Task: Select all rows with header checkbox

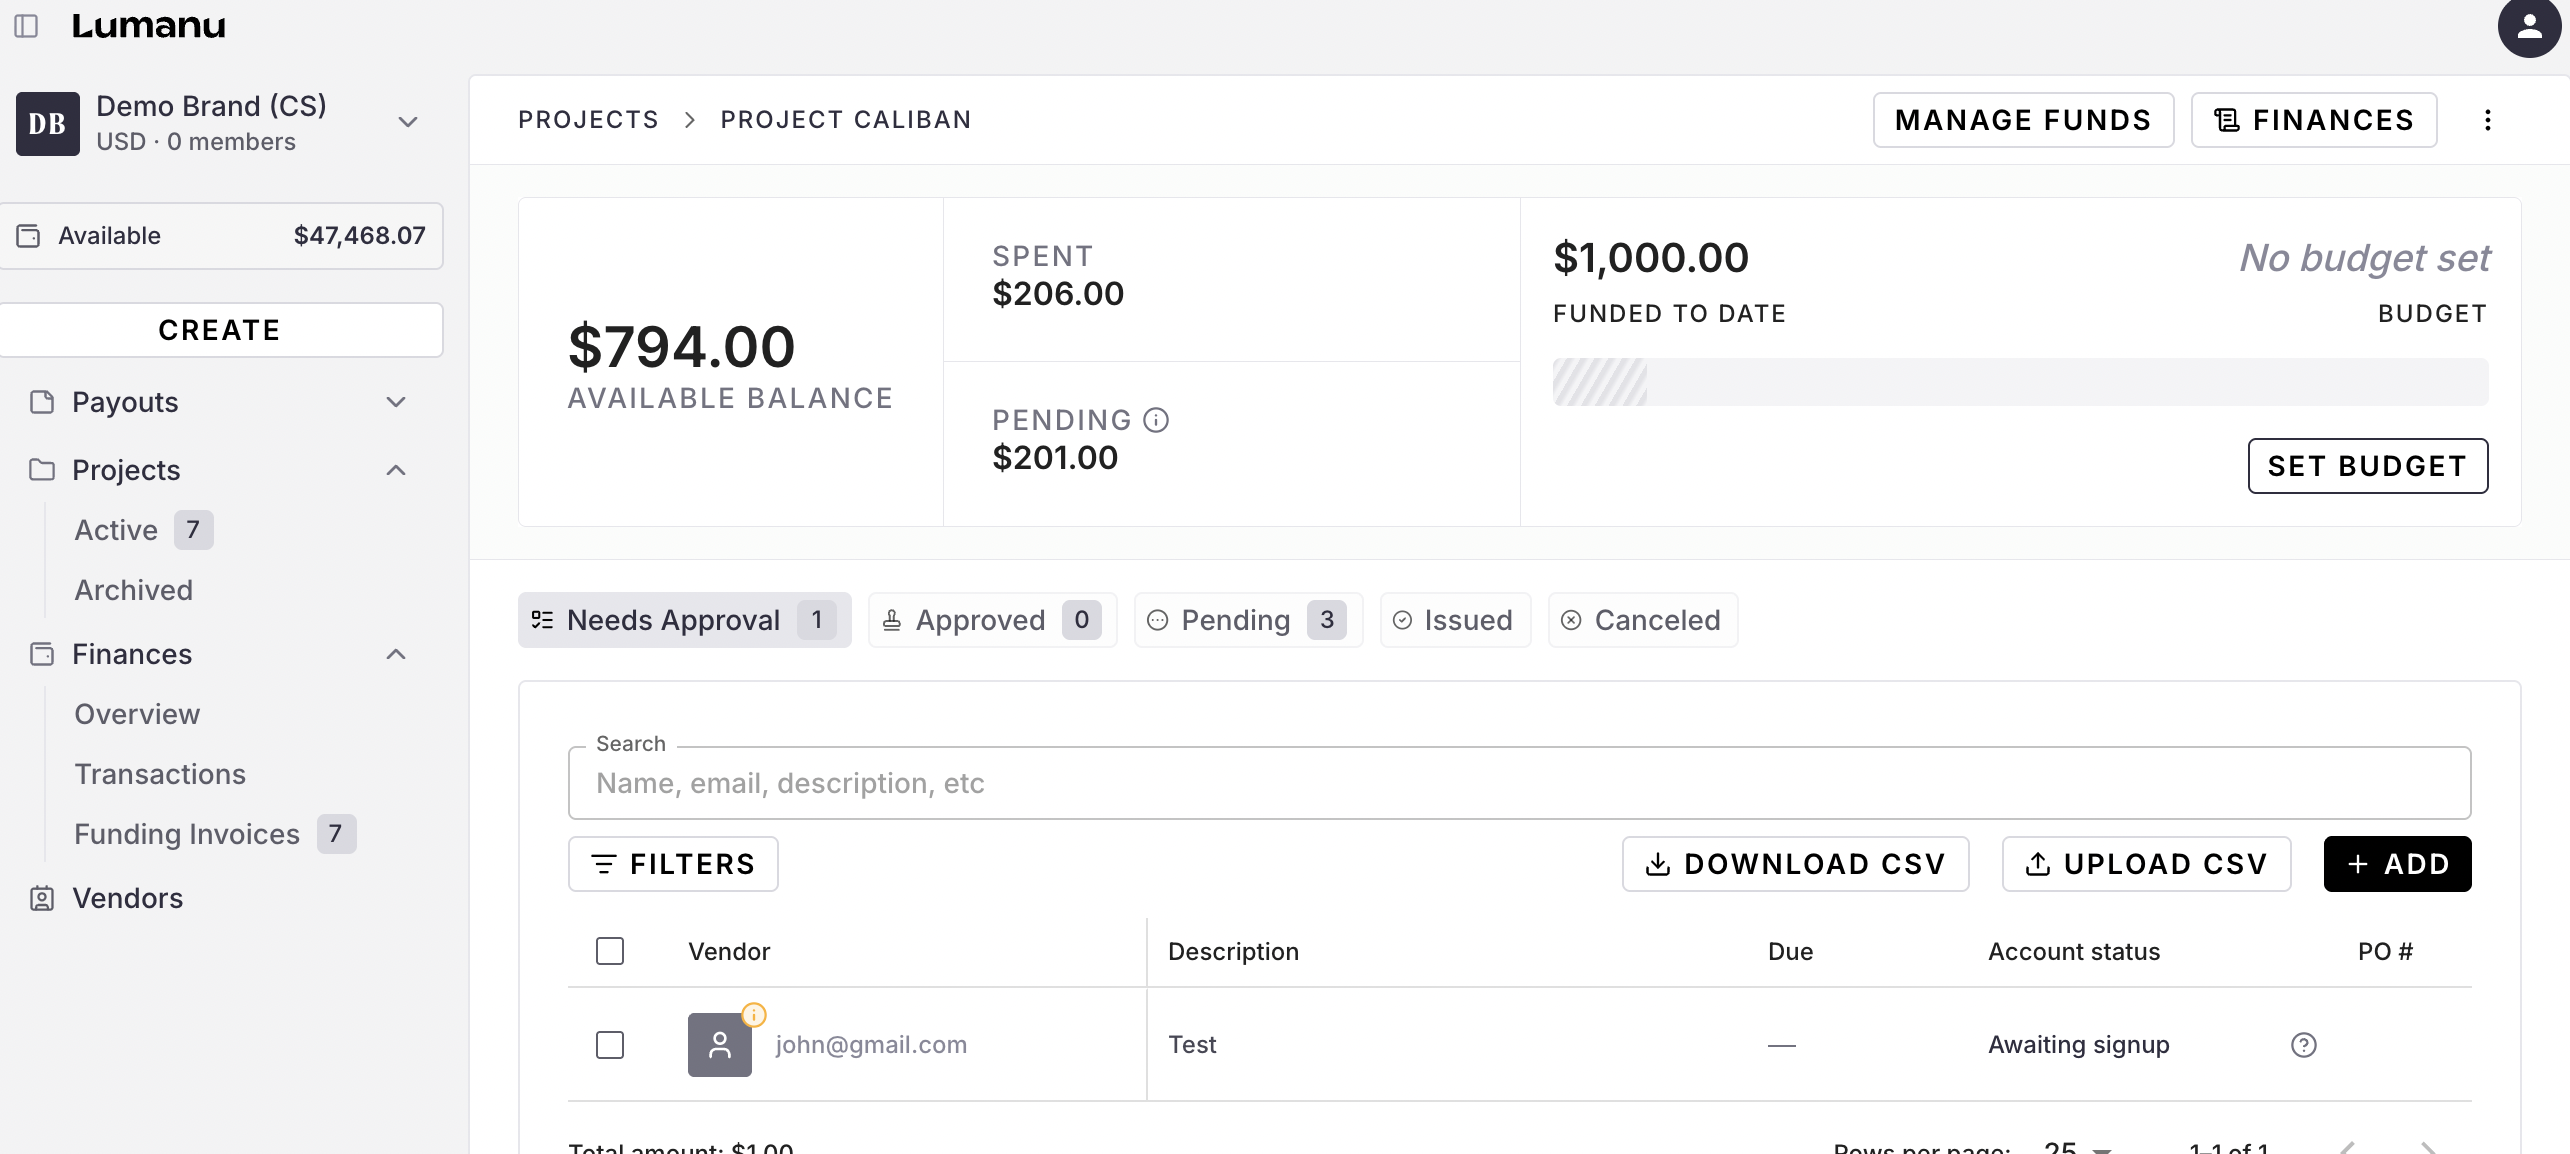Action: coord(609,951)
